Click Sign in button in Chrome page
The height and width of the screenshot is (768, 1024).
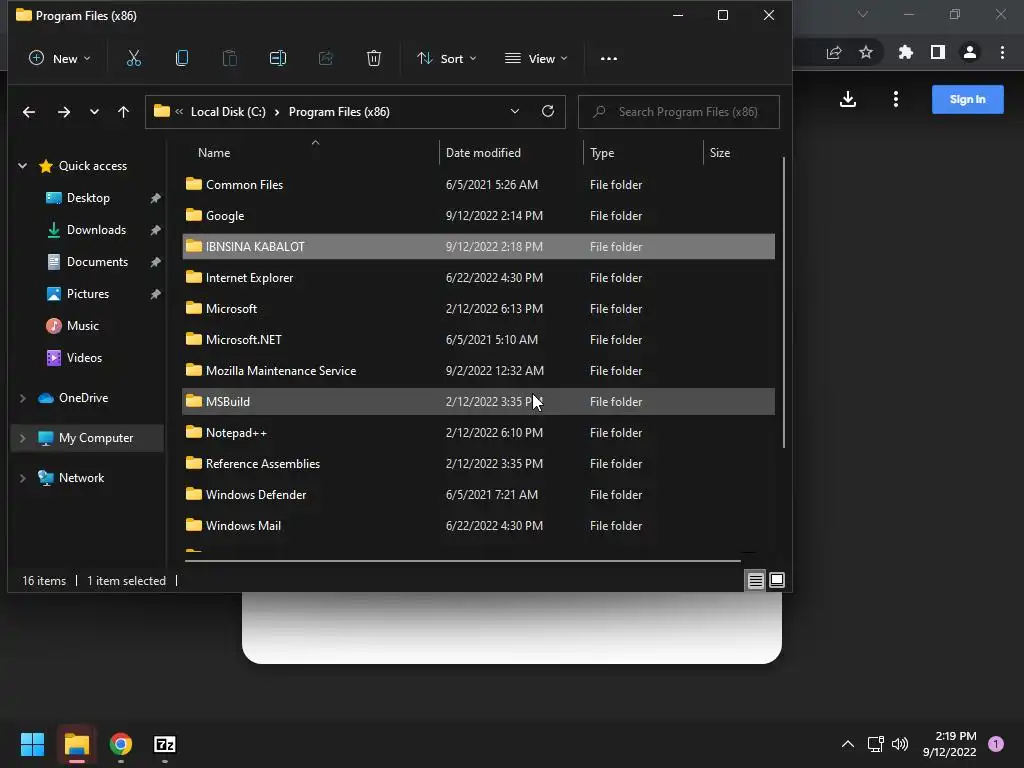tap(967, 99)
